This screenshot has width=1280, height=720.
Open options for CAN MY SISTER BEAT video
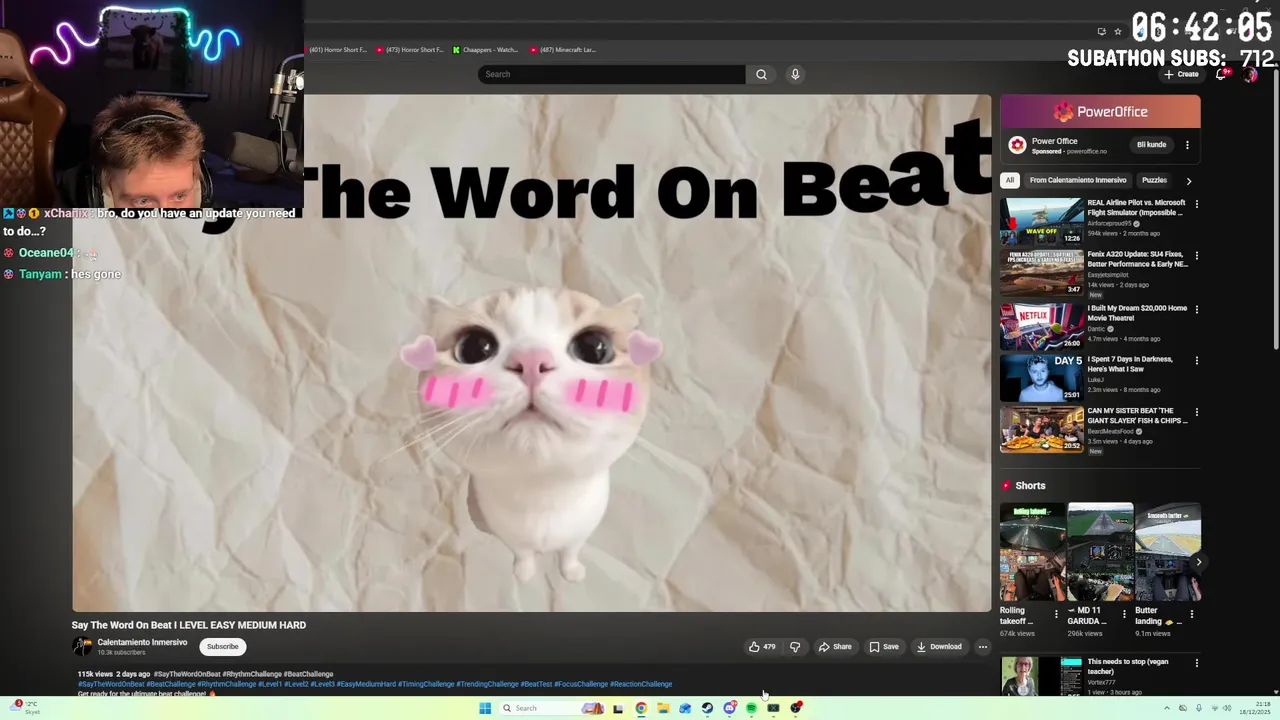[1196, 412]
